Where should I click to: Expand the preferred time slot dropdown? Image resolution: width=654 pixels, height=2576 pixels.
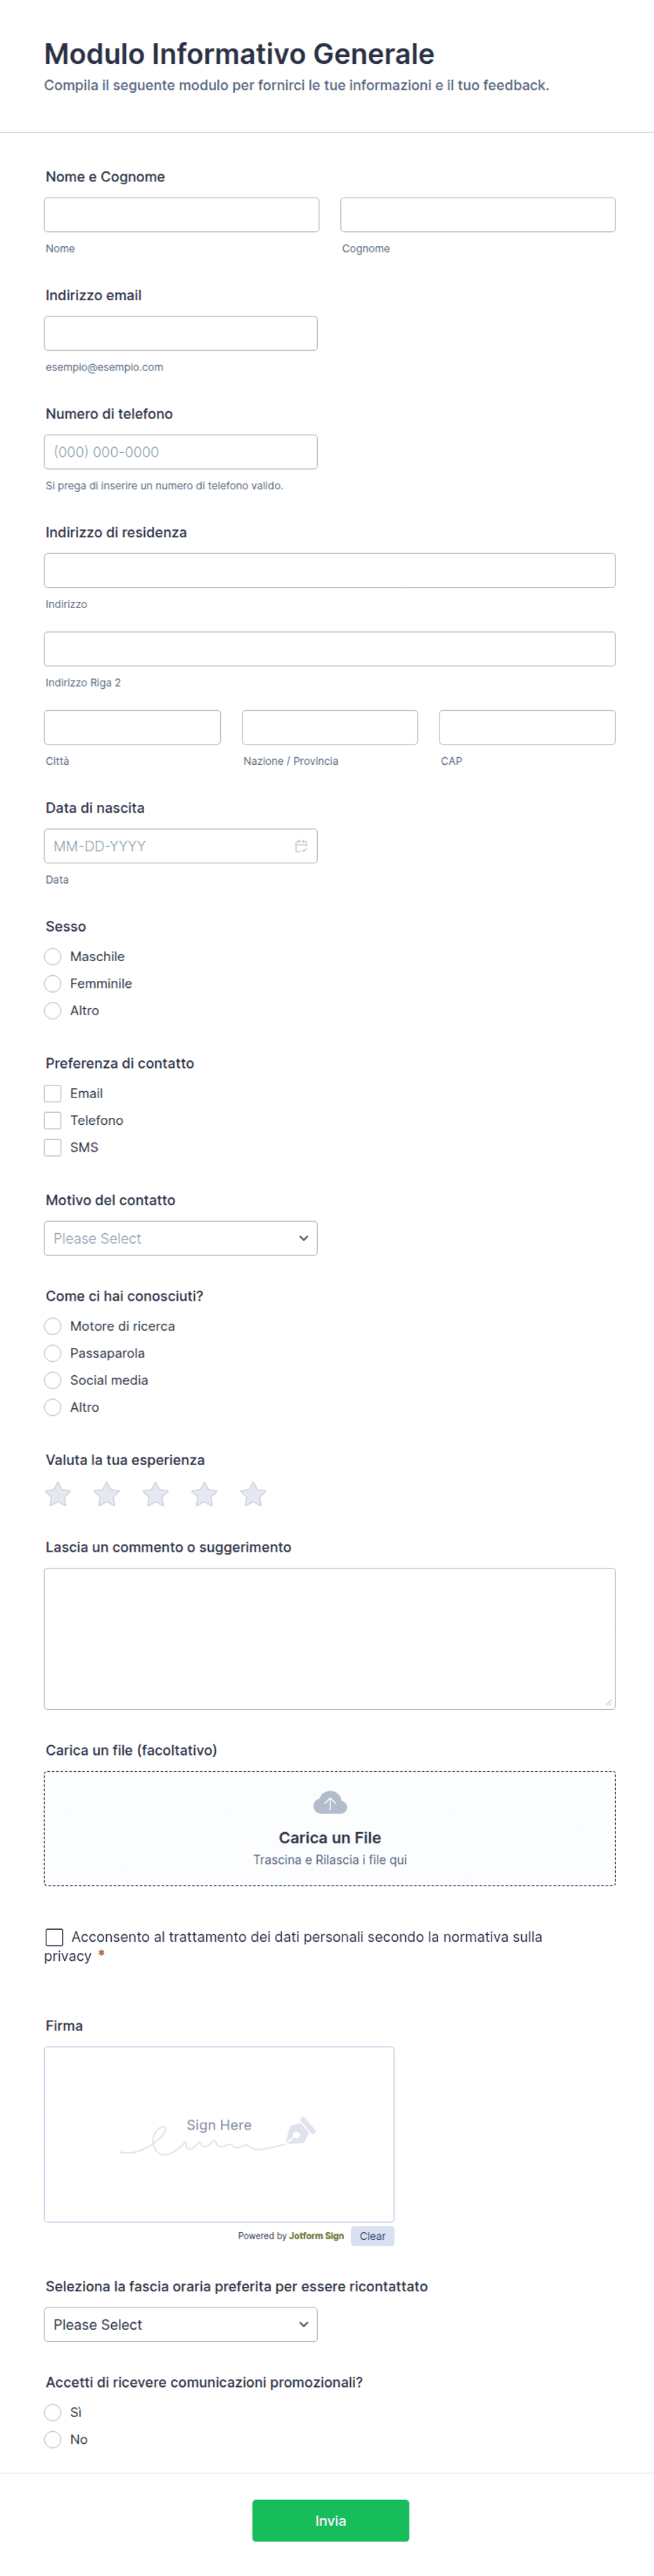pos(181,2325)
